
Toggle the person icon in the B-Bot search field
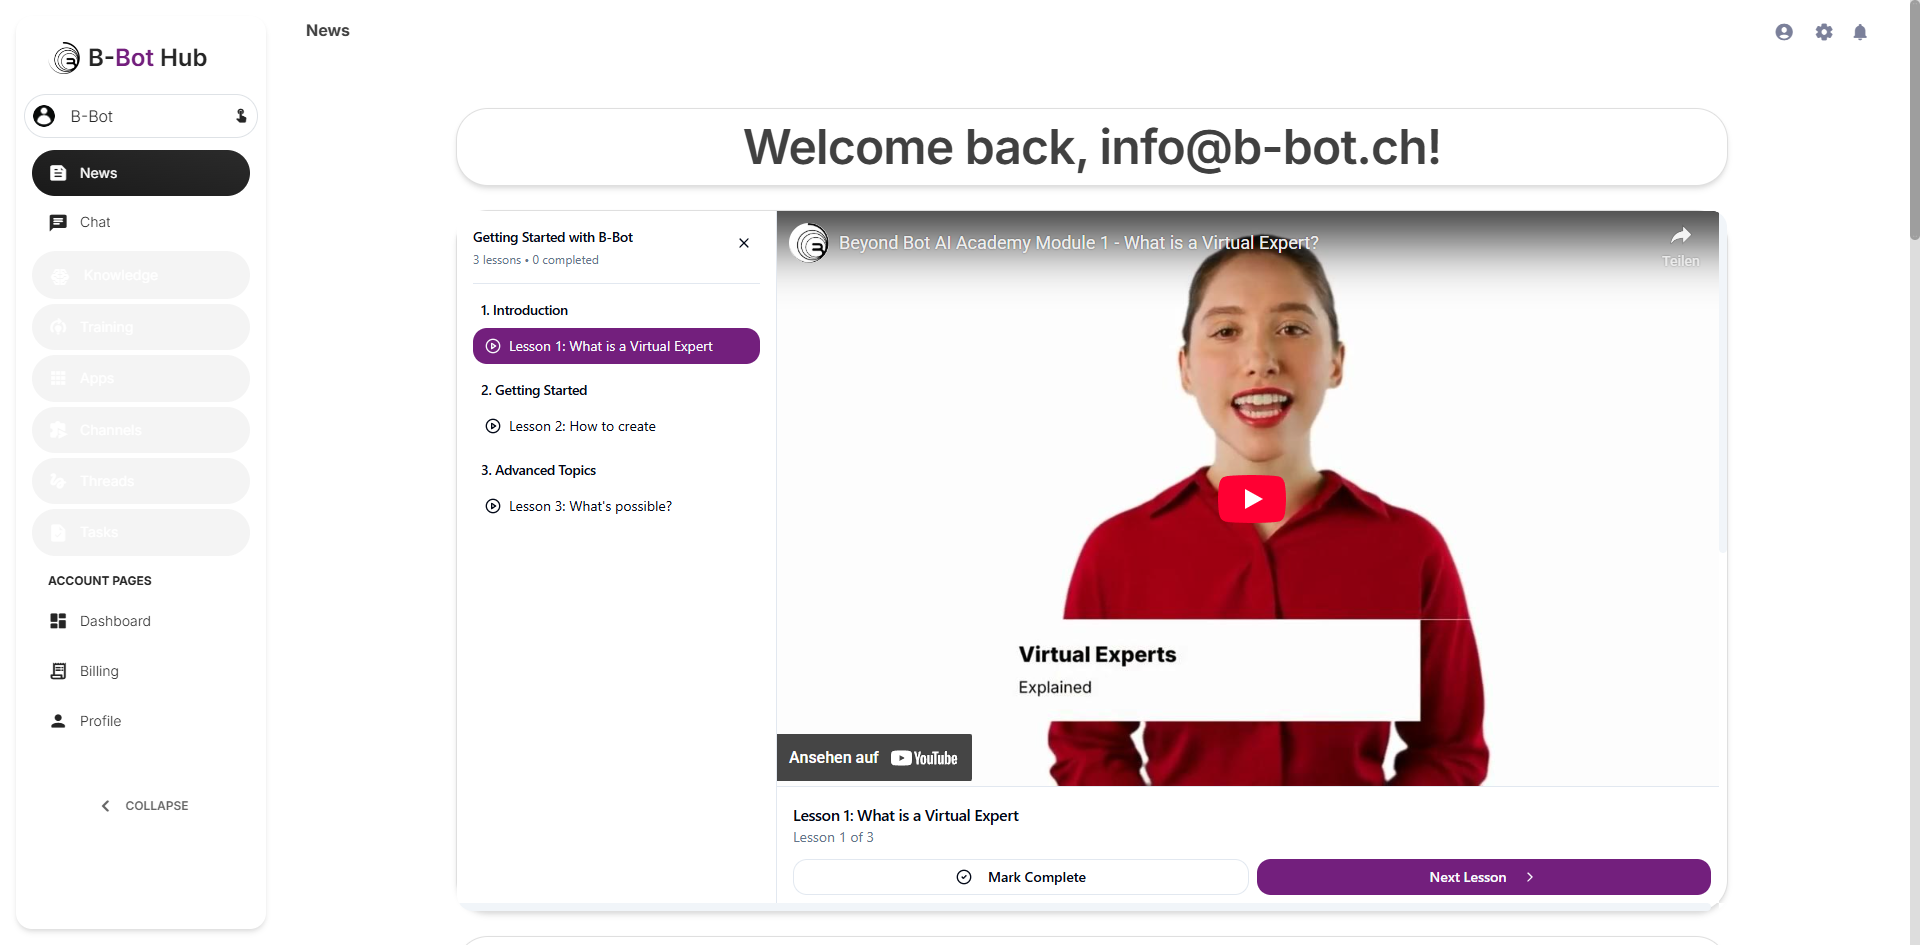[240, 116]
